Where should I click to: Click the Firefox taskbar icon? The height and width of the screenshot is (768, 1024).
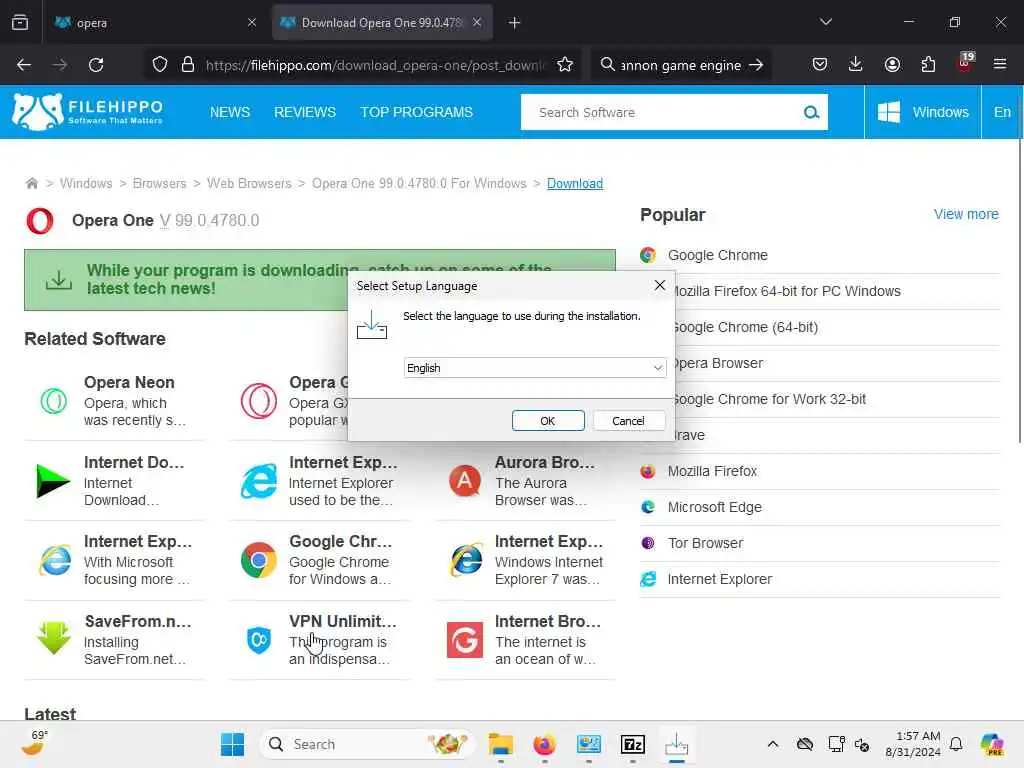[x=545, y=744]
